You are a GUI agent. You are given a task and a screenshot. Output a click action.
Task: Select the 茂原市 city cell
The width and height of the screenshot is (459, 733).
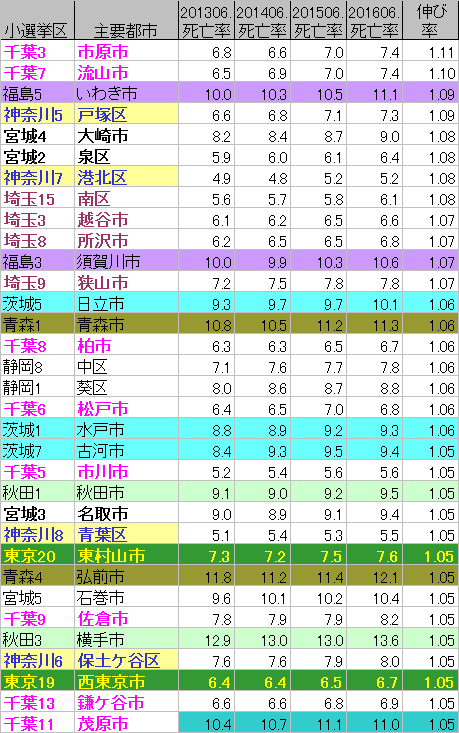click(126, 723)
